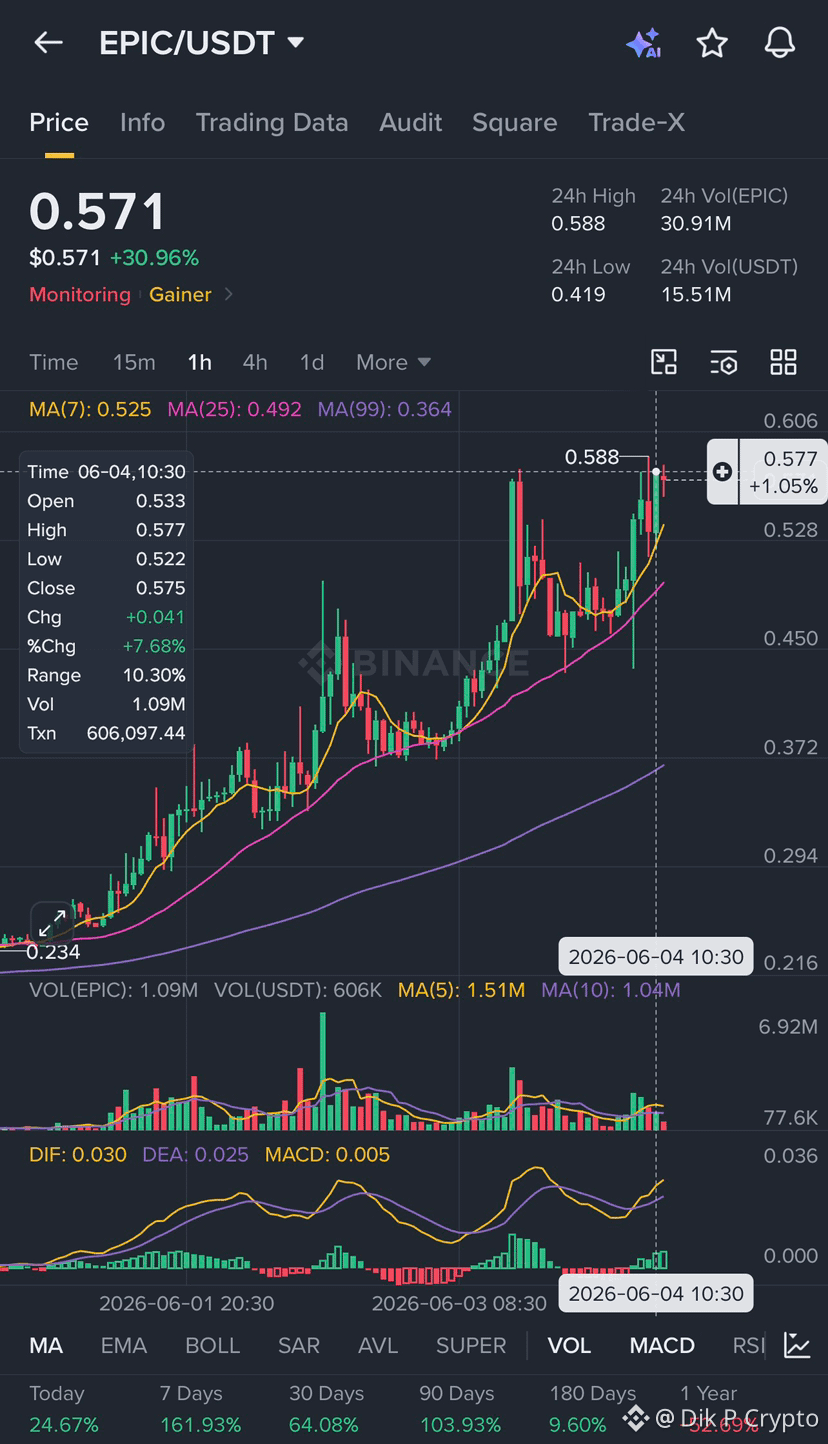Open the EPIC/USDT pair selector dropdown

[x=202, y=43]
